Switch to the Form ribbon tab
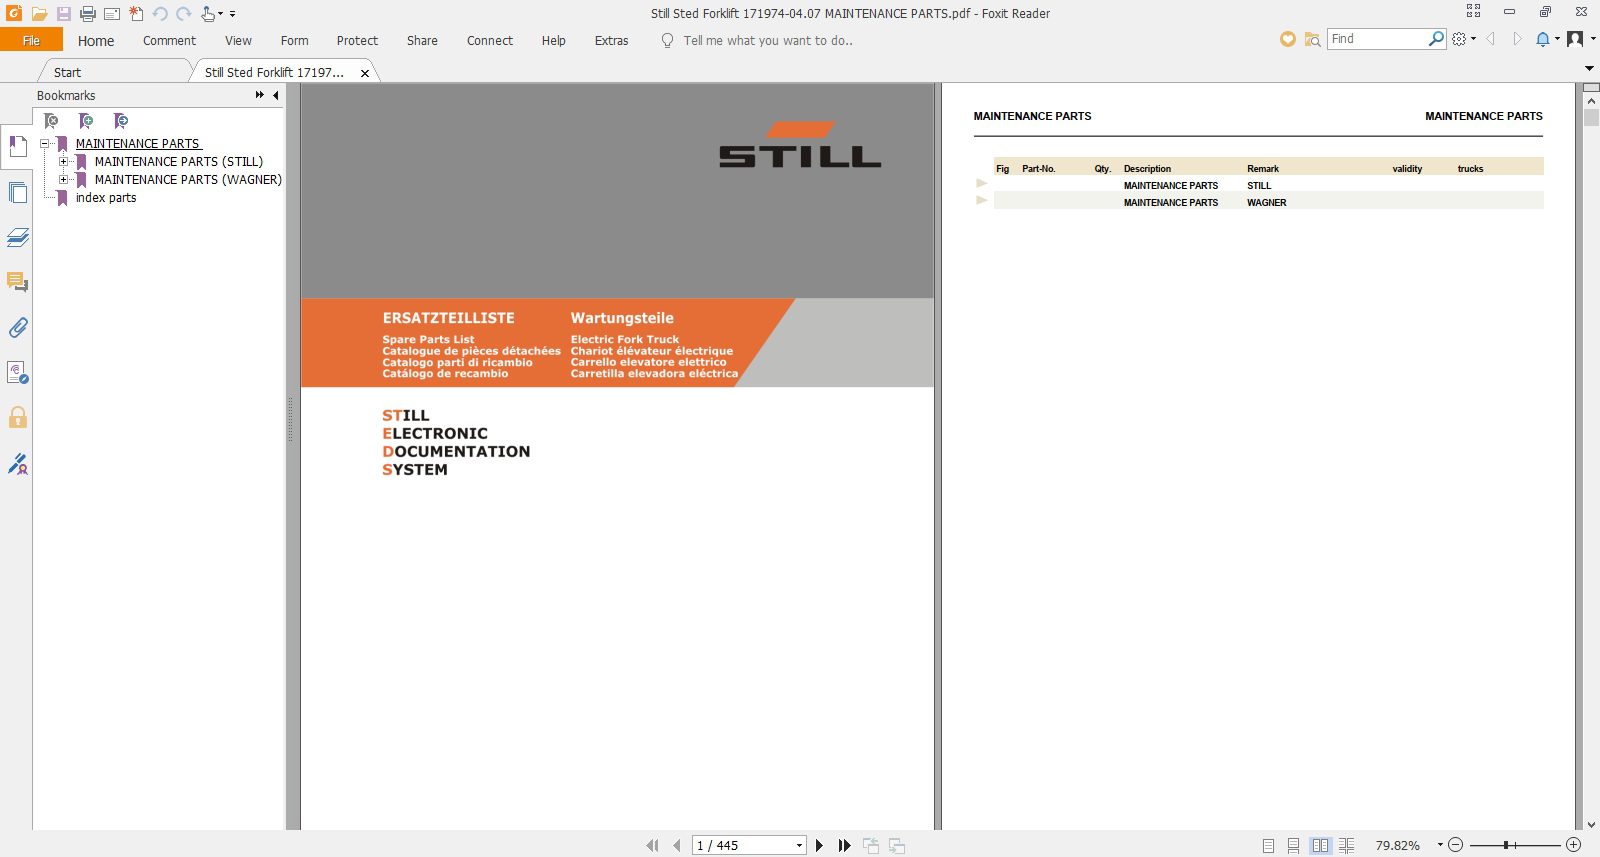 294,41
